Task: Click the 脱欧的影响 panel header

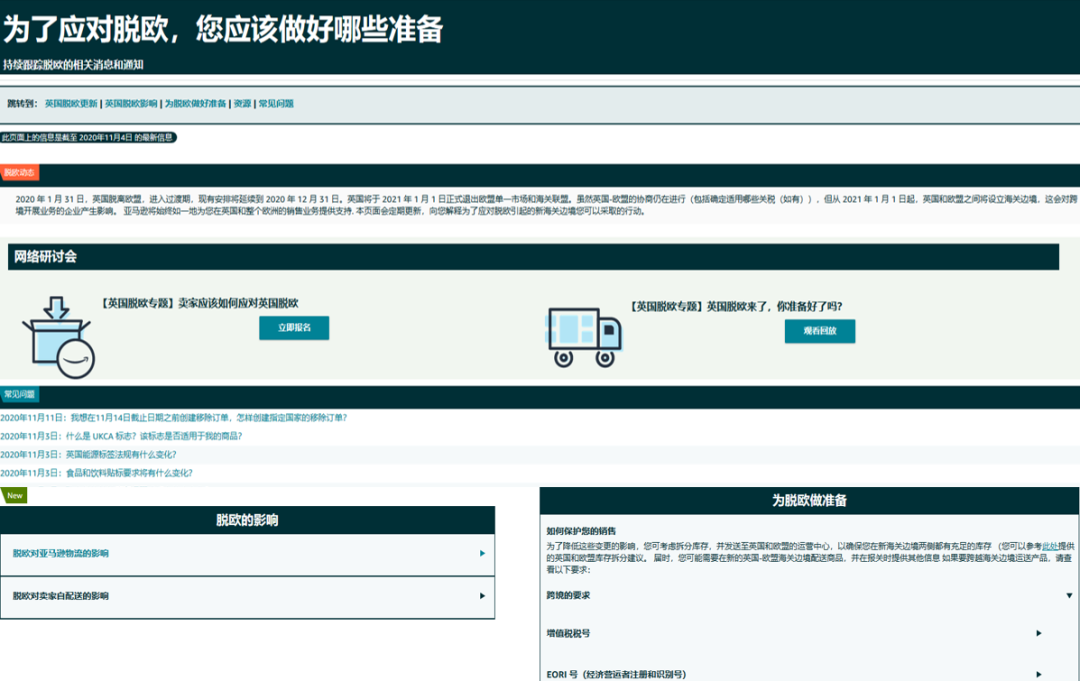Action: 247,521
